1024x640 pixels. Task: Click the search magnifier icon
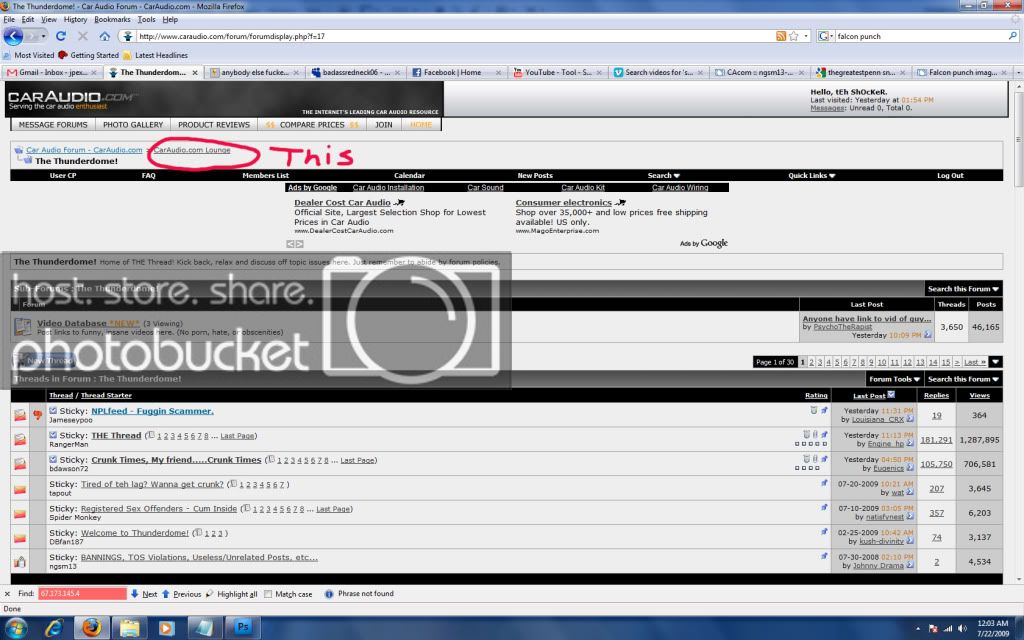click(x=1012, y=36)
